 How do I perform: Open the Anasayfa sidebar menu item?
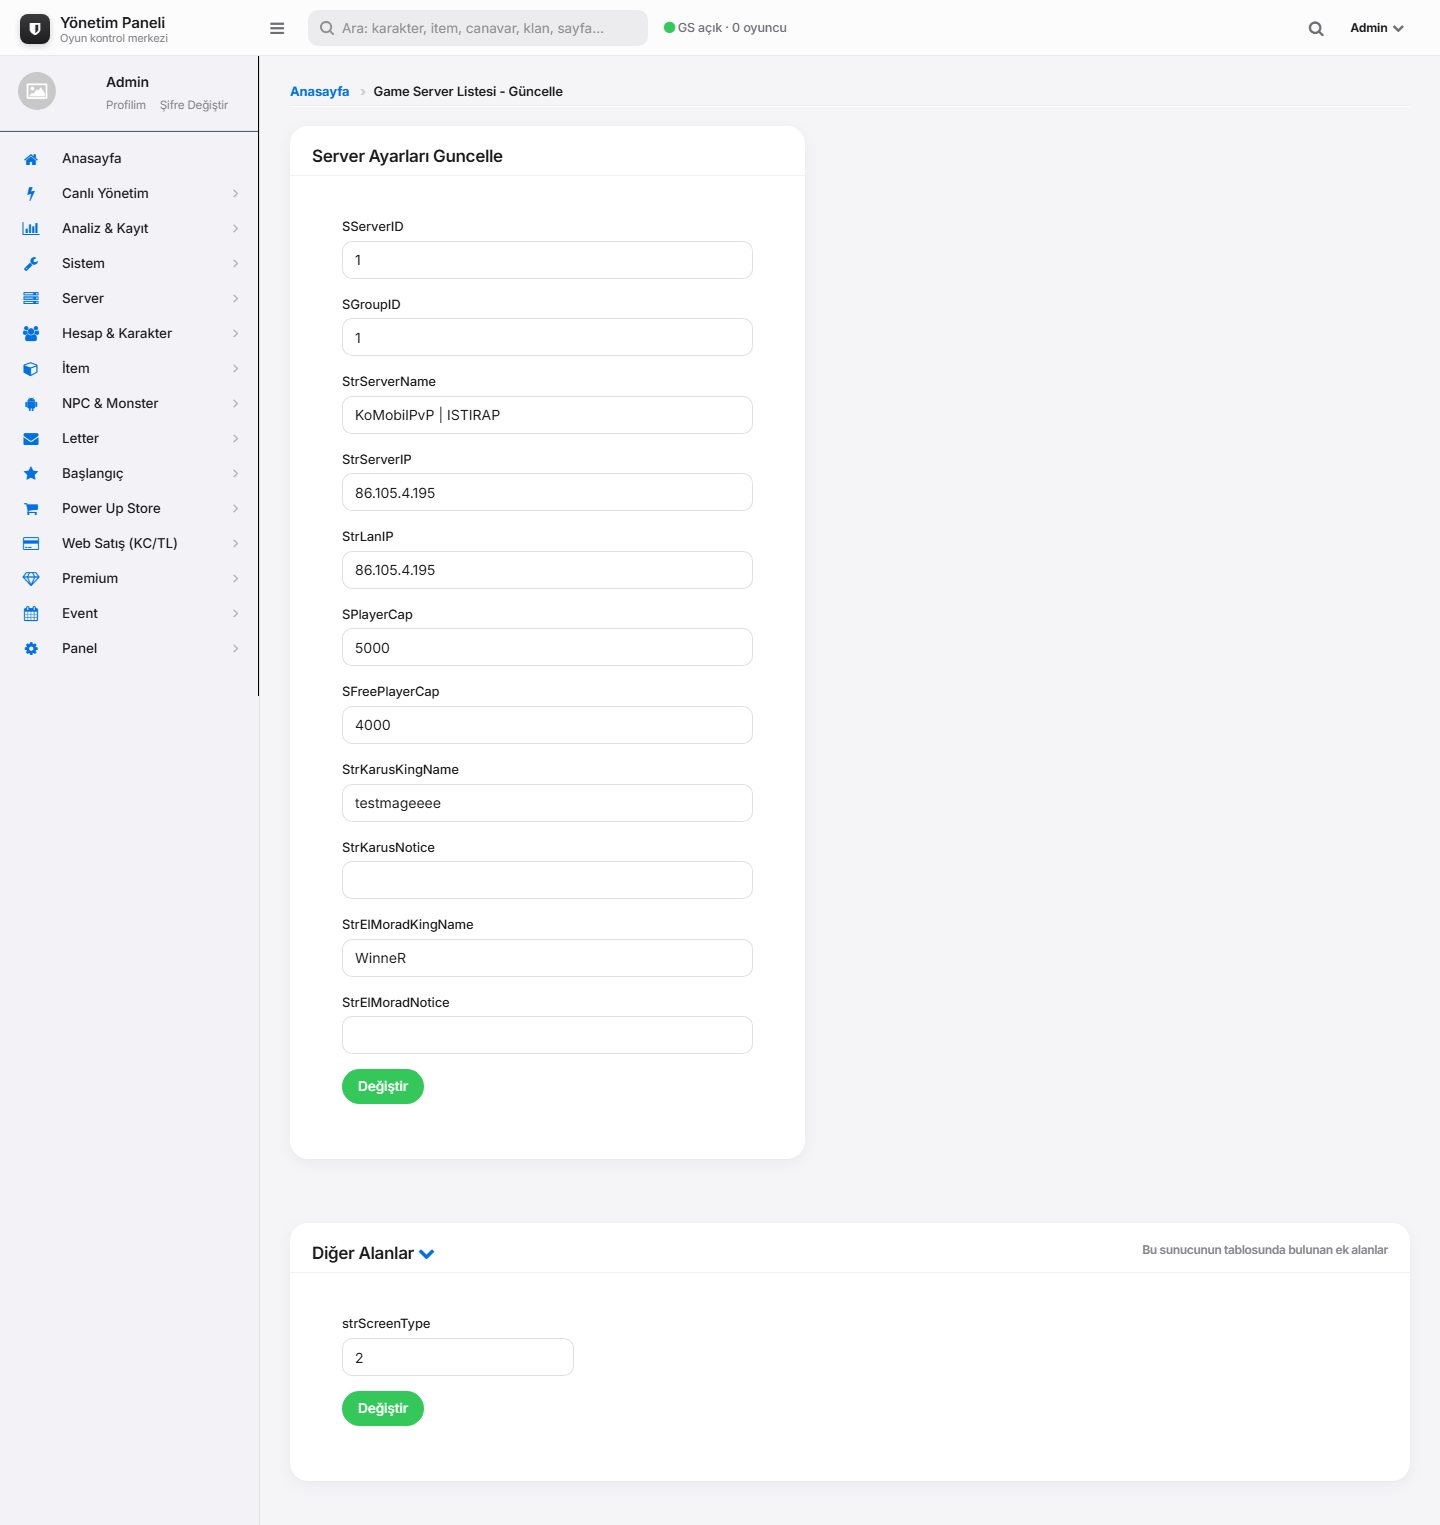coord(129,159)
